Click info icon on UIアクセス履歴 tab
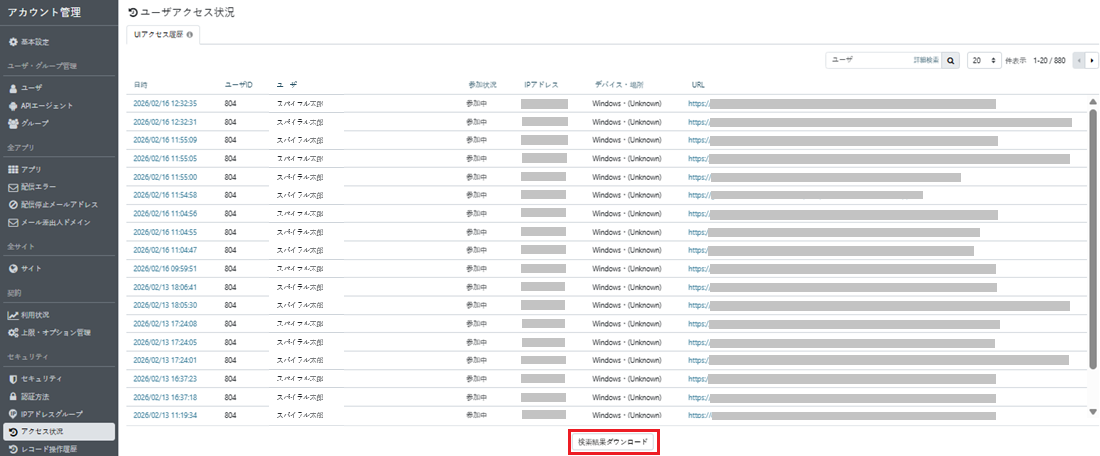 point(190,35)
